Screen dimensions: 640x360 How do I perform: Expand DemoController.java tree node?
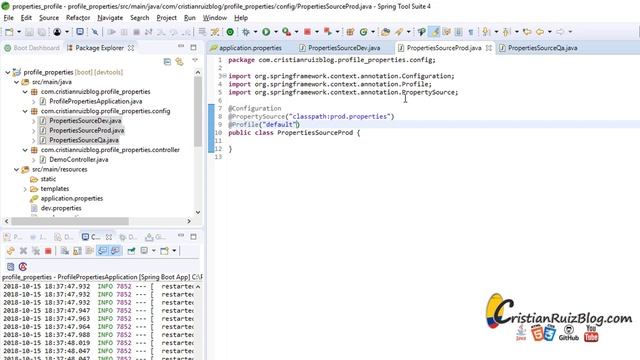33,160
